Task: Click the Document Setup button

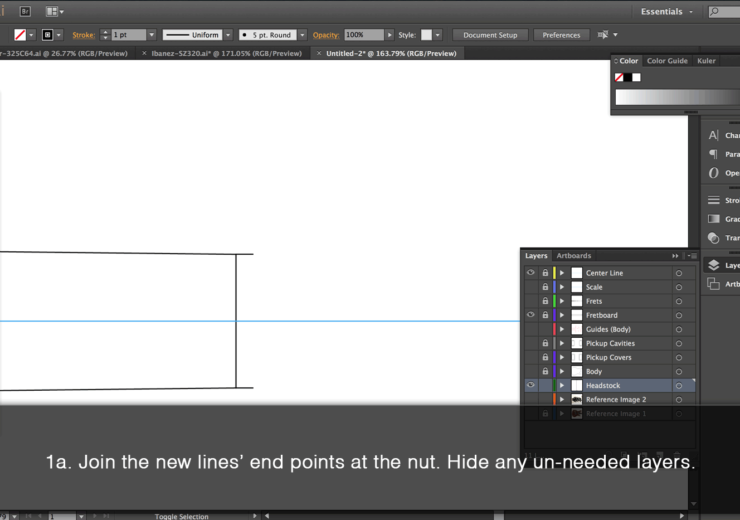Action: tap(490, 35)
